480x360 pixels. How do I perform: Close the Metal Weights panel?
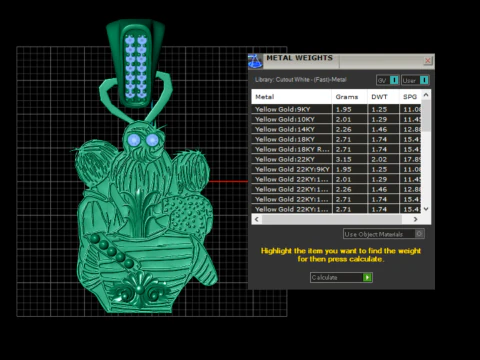[428, 60]
